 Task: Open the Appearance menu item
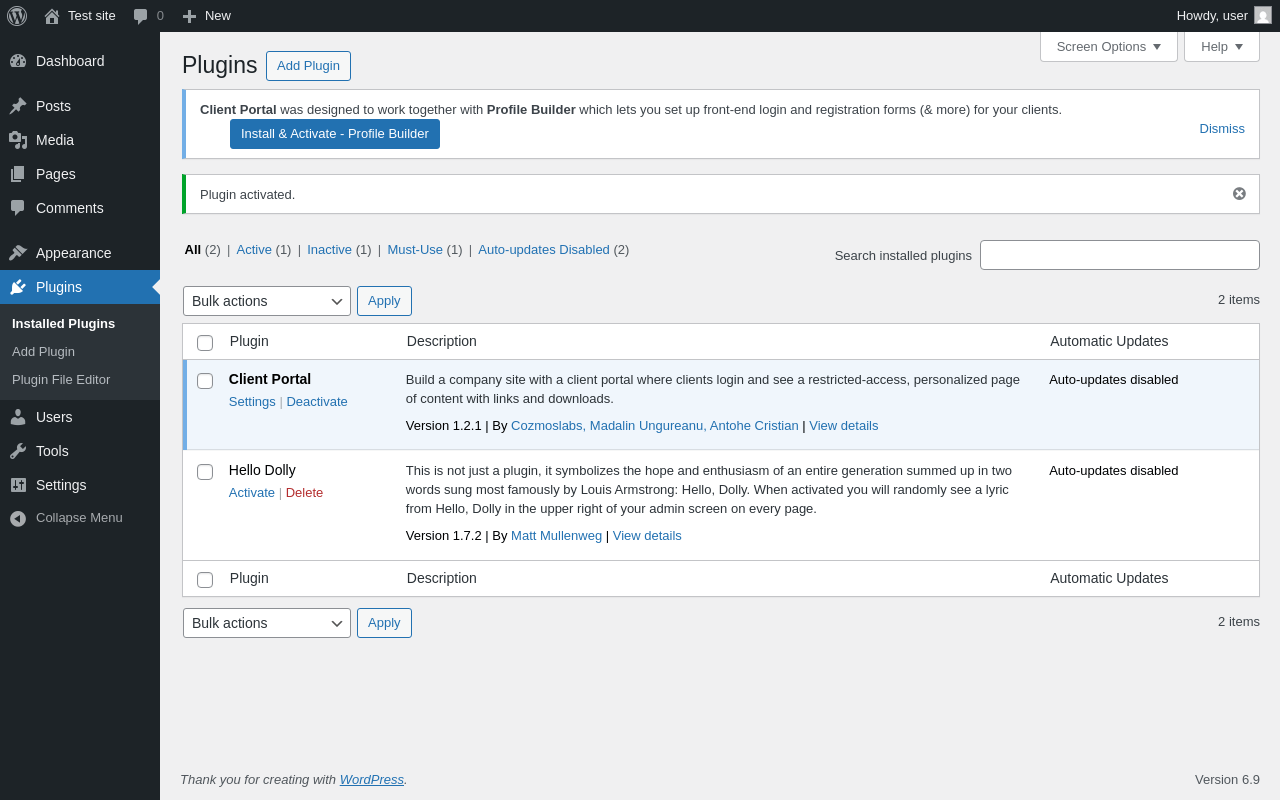(80, 253)
